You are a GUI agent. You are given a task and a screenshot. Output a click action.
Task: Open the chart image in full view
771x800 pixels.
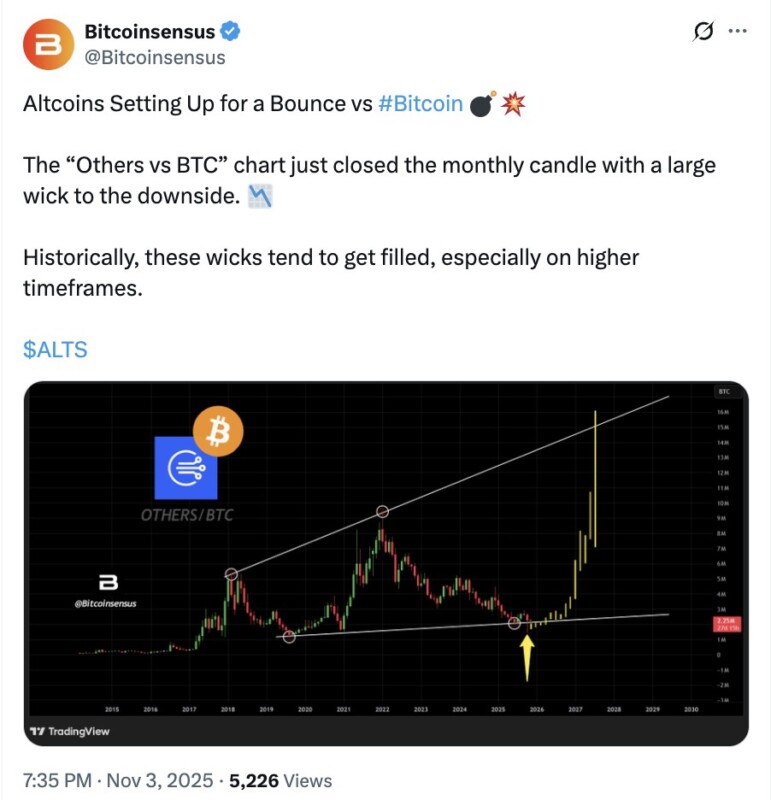[x=385, y=560]
